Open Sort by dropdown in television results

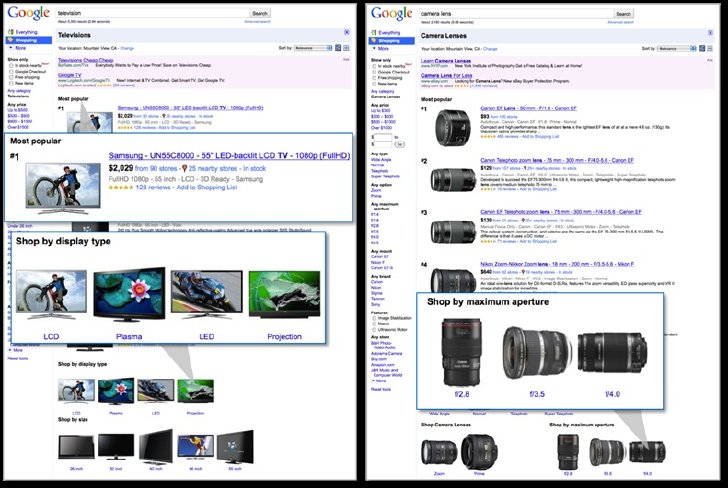(x=313, y=48)
